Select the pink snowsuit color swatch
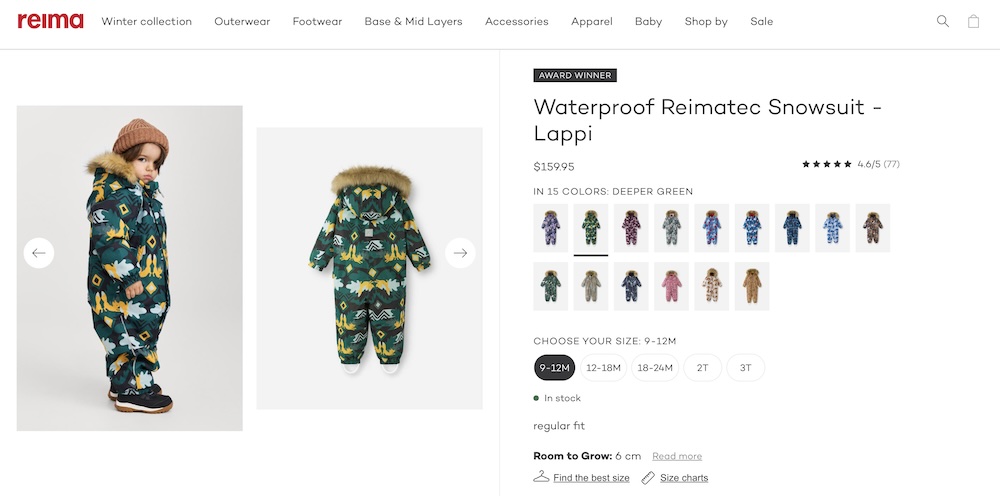Image resolution: width=1000 pixels, height=496 pixels. [672, 286]
